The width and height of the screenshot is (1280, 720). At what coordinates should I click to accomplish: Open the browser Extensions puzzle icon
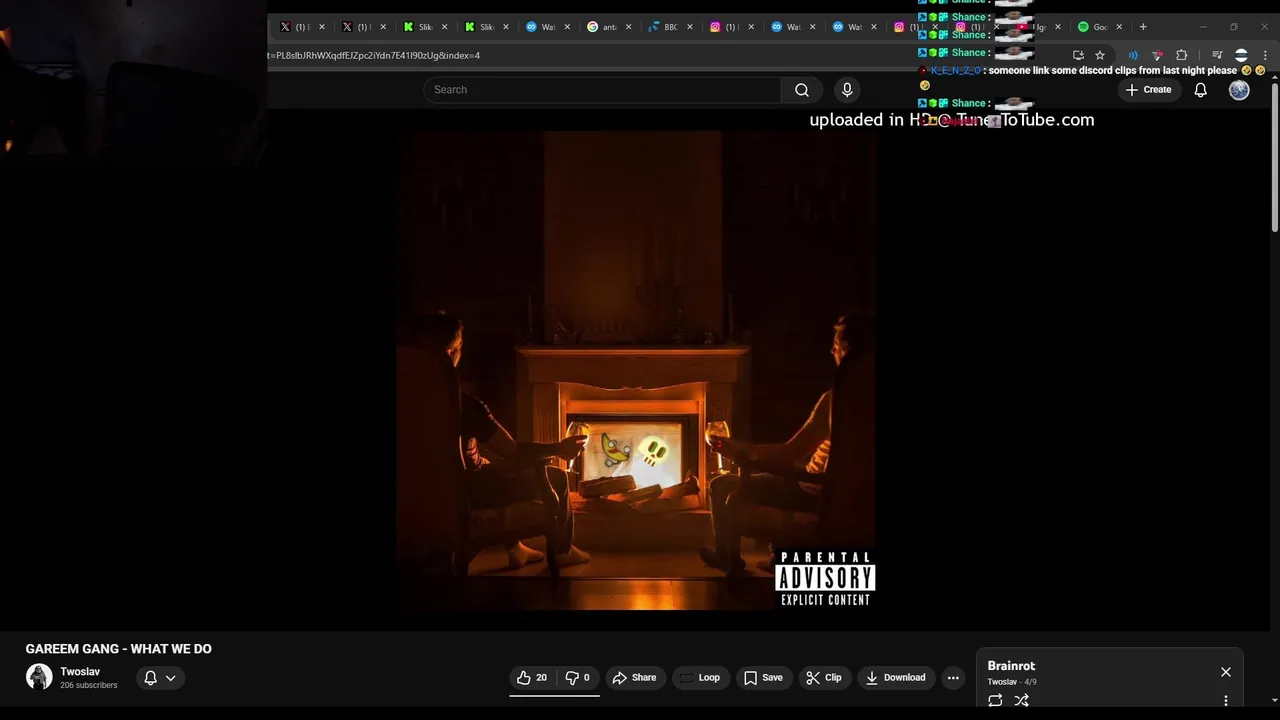pos(1182,56)
